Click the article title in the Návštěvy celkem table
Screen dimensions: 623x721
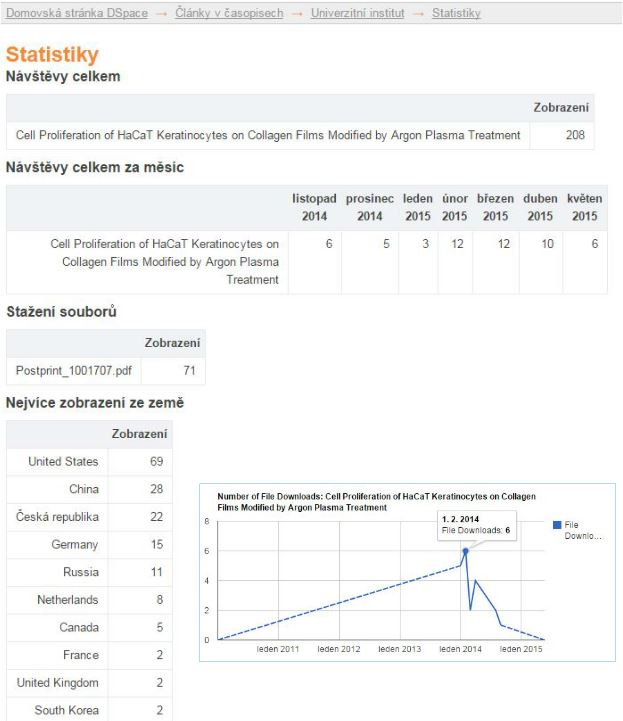[268, 135]
